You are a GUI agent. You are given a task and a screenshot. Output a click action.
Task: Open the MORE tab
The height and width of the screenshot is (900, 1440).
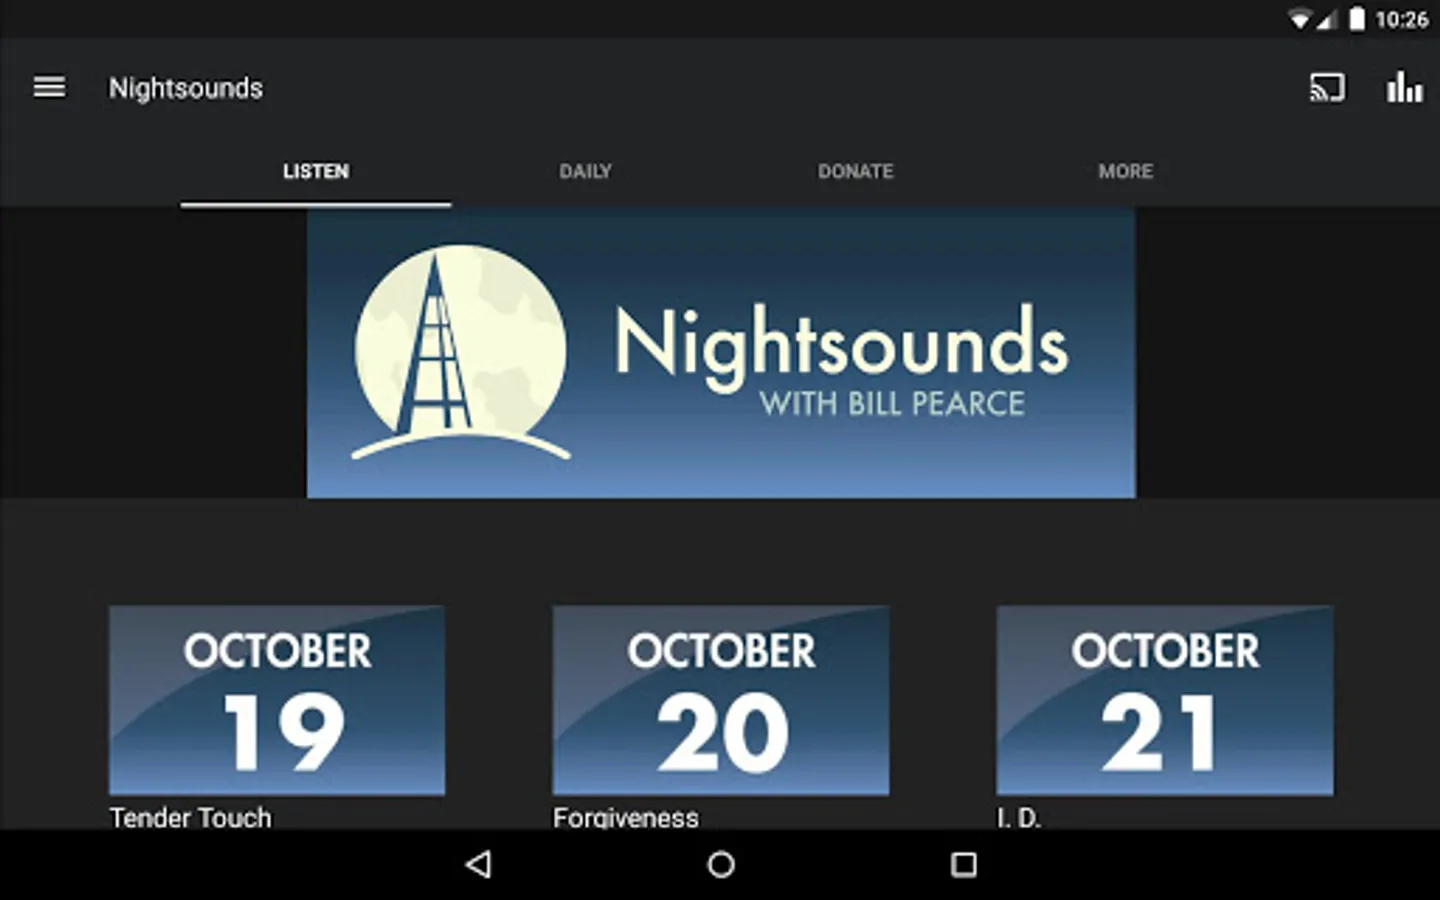[x=1126, y=172]
